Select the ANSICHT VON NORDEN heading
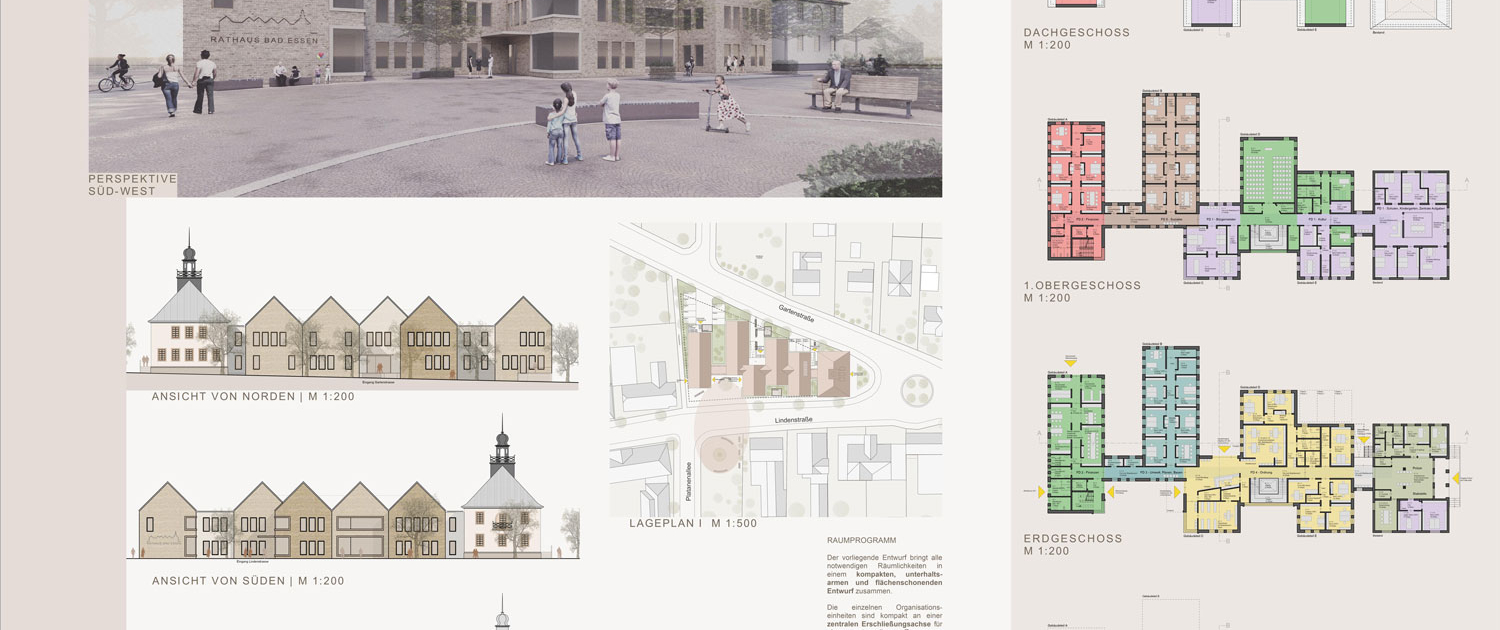The image size is (1500, 630). 253,397
